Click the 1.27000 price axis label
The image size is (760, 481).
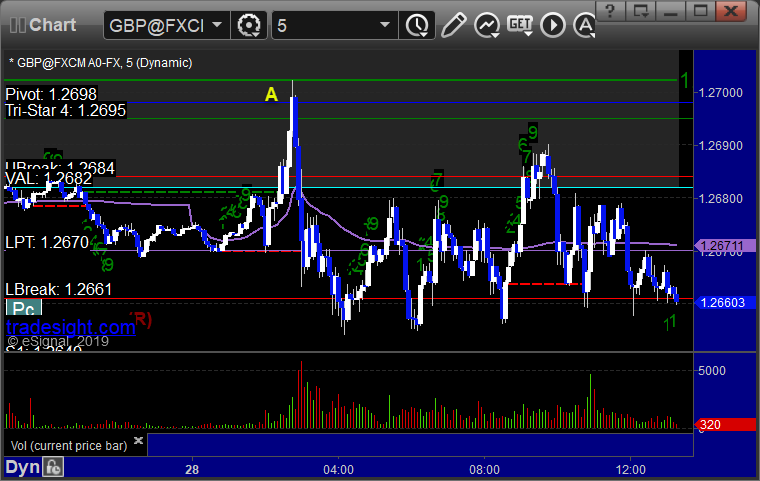[720, 93]
